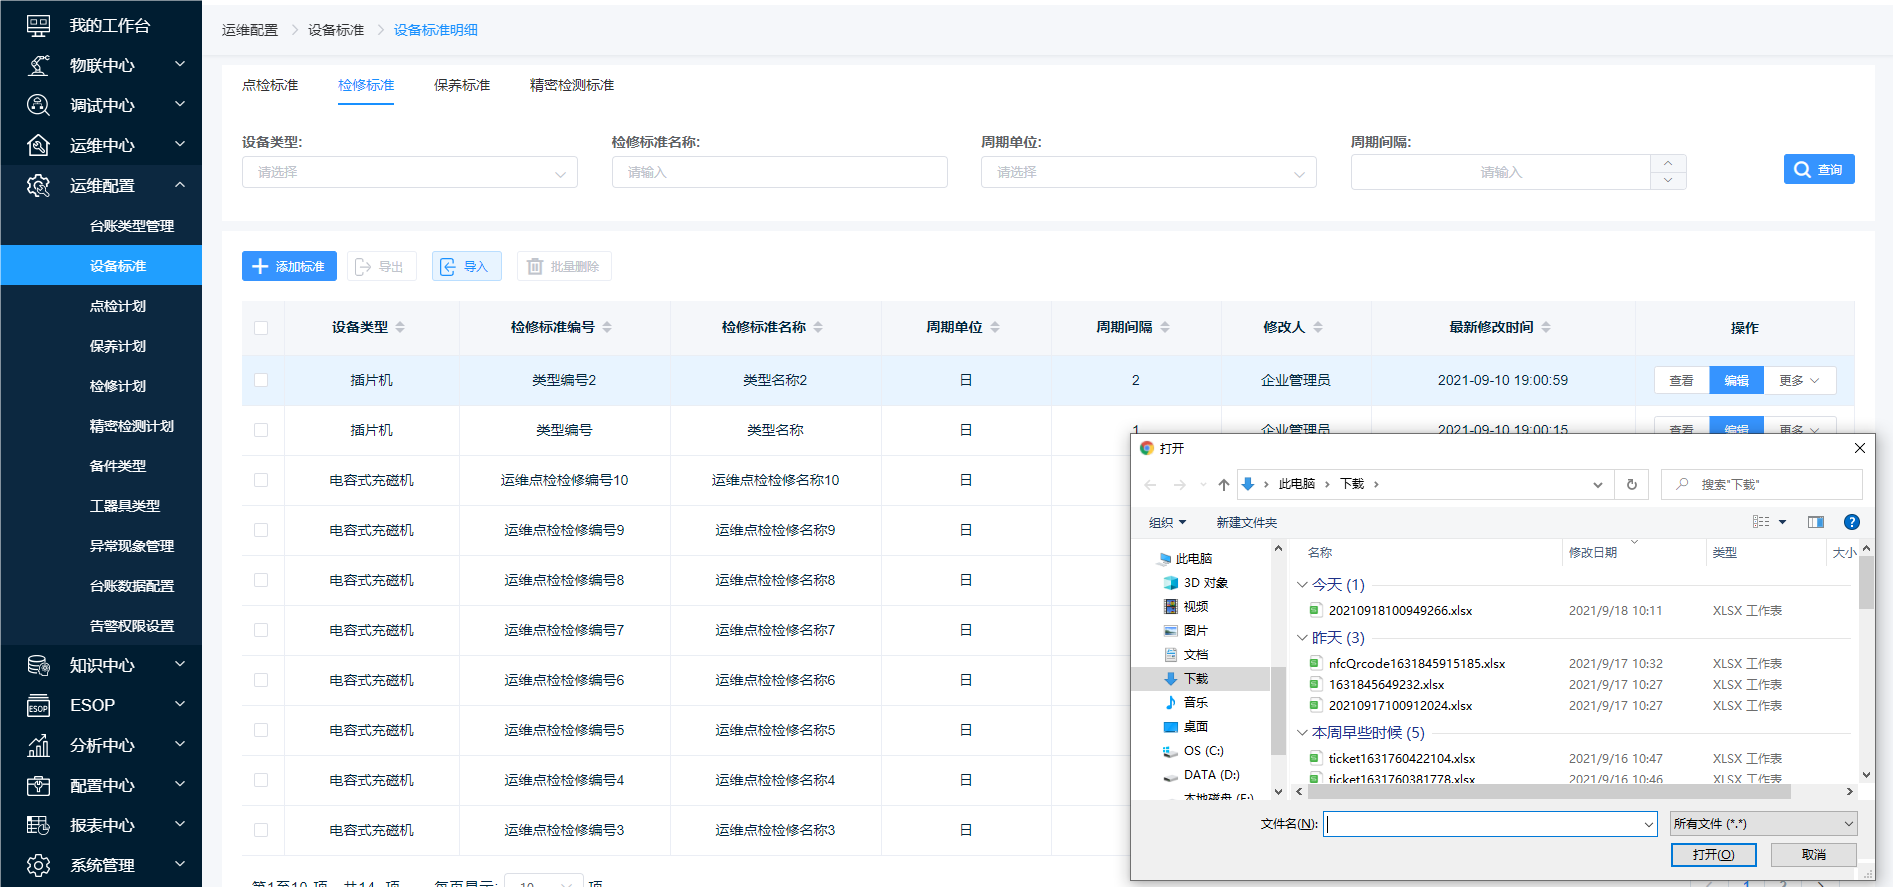Viewport: 1893px width, 887px height.
Task: Switch to the 保养标准 tab
Action: click(461, 86)
